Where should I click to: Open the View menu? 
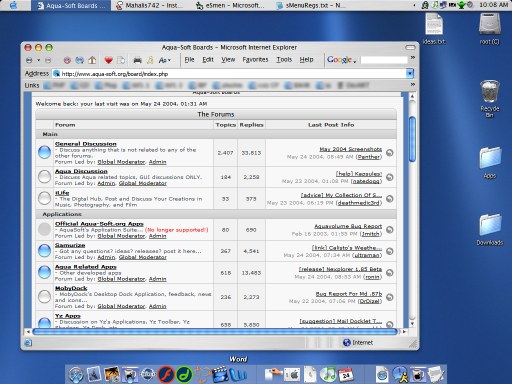pyautogui.click(x=228, y=60)
